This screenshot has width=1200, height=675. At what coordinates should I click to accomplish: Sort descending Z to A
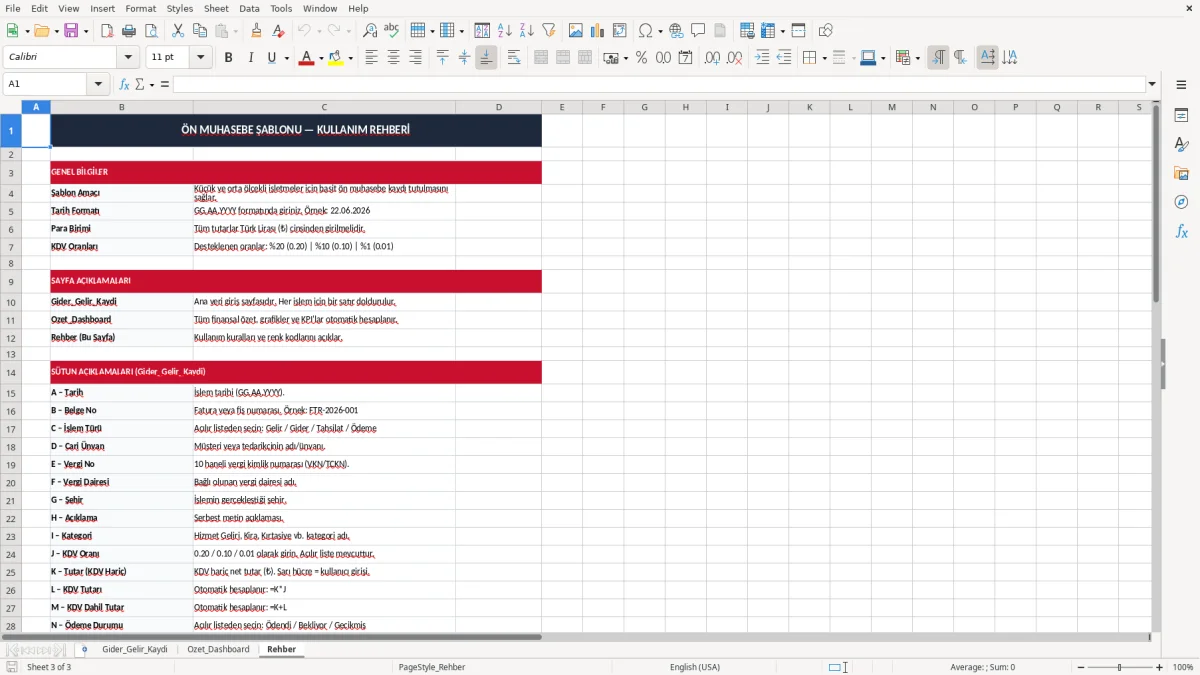pos(527,31)
